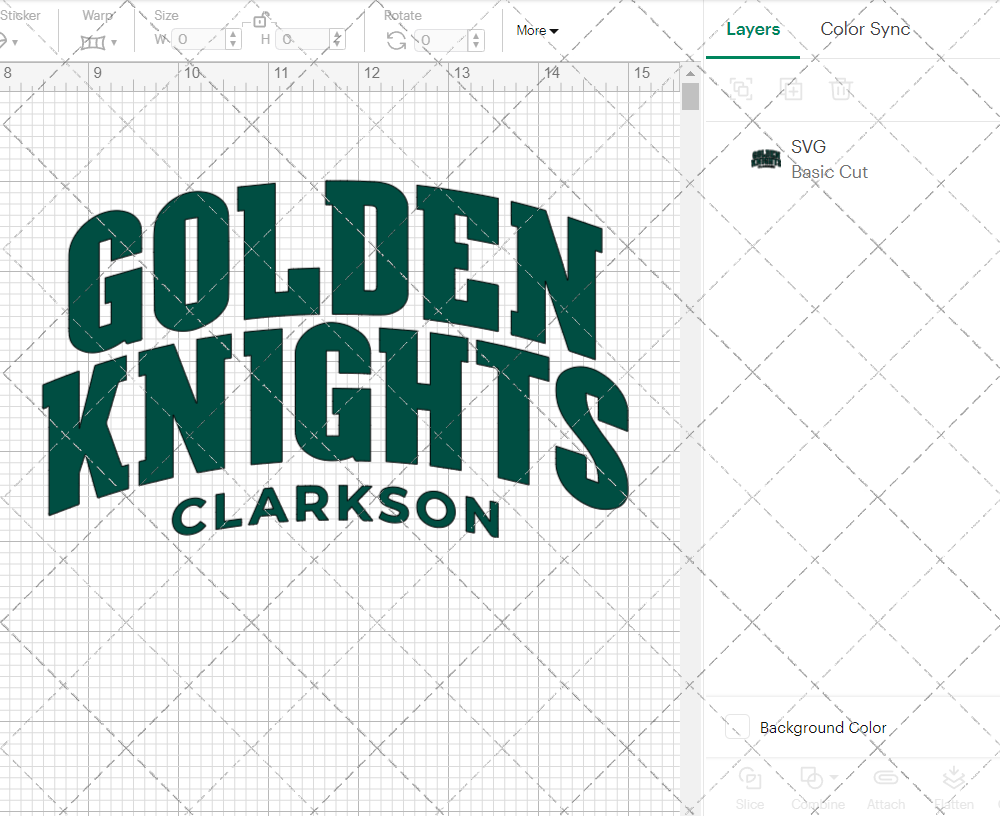
Task: Open the More dropdown
Action: pos(536,31)
